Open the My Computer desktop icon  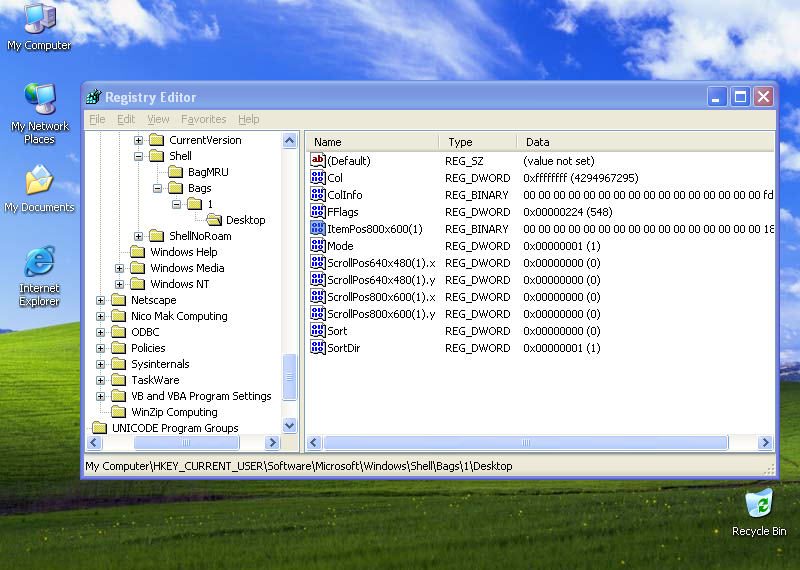click(x=39, y=27)
